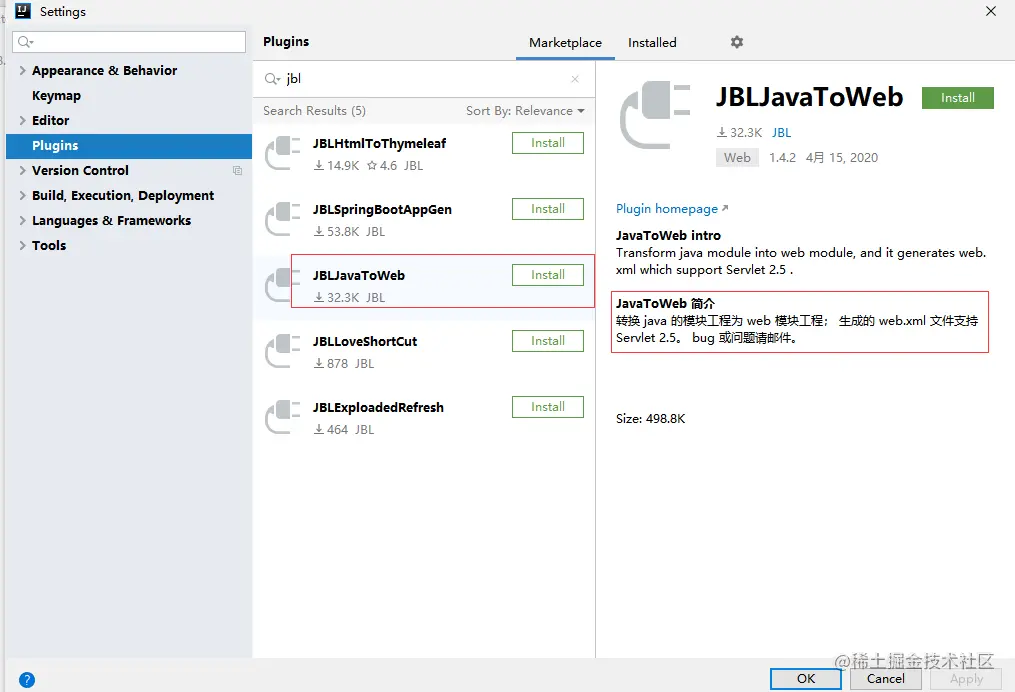
Task: Switch to Installed tab
Action: pos(652,43)
